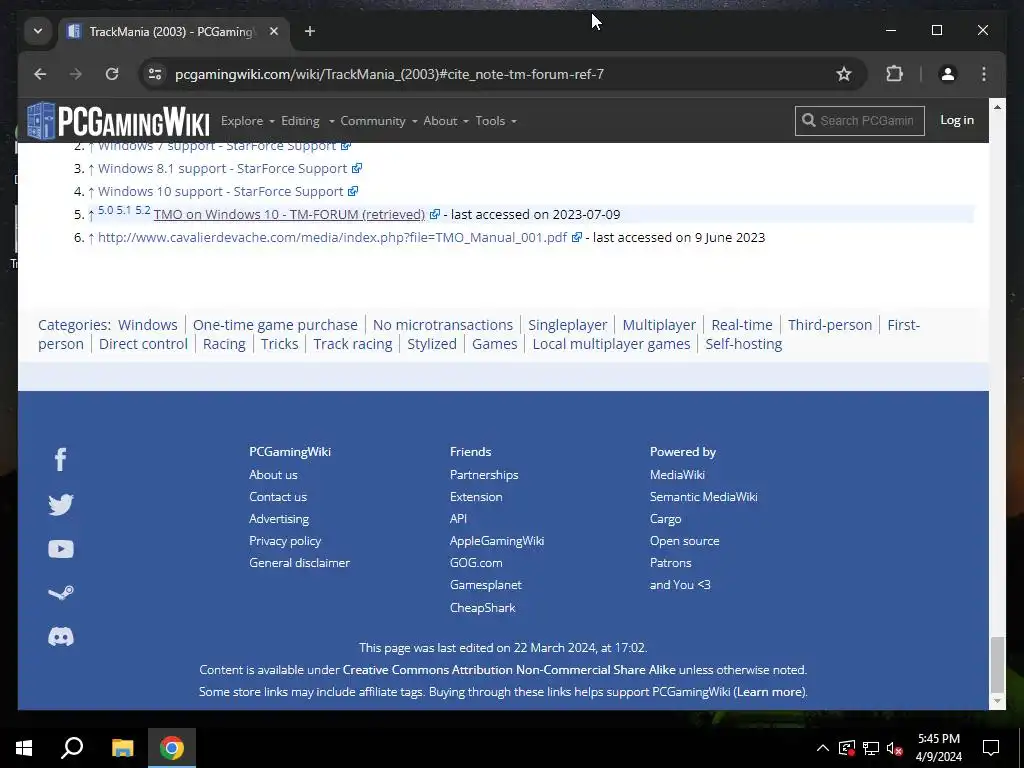Open the Windows category link
1024x768 pixels.
pos(148,325)
